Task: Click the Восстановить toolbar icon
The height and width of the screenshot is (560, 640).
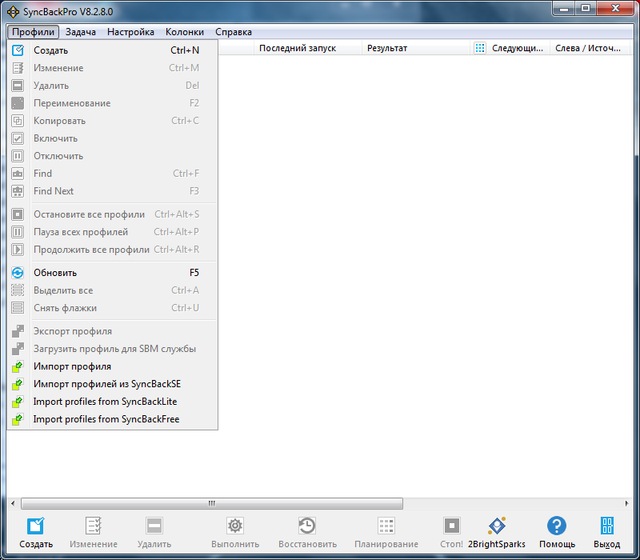Action: point(307,526)
